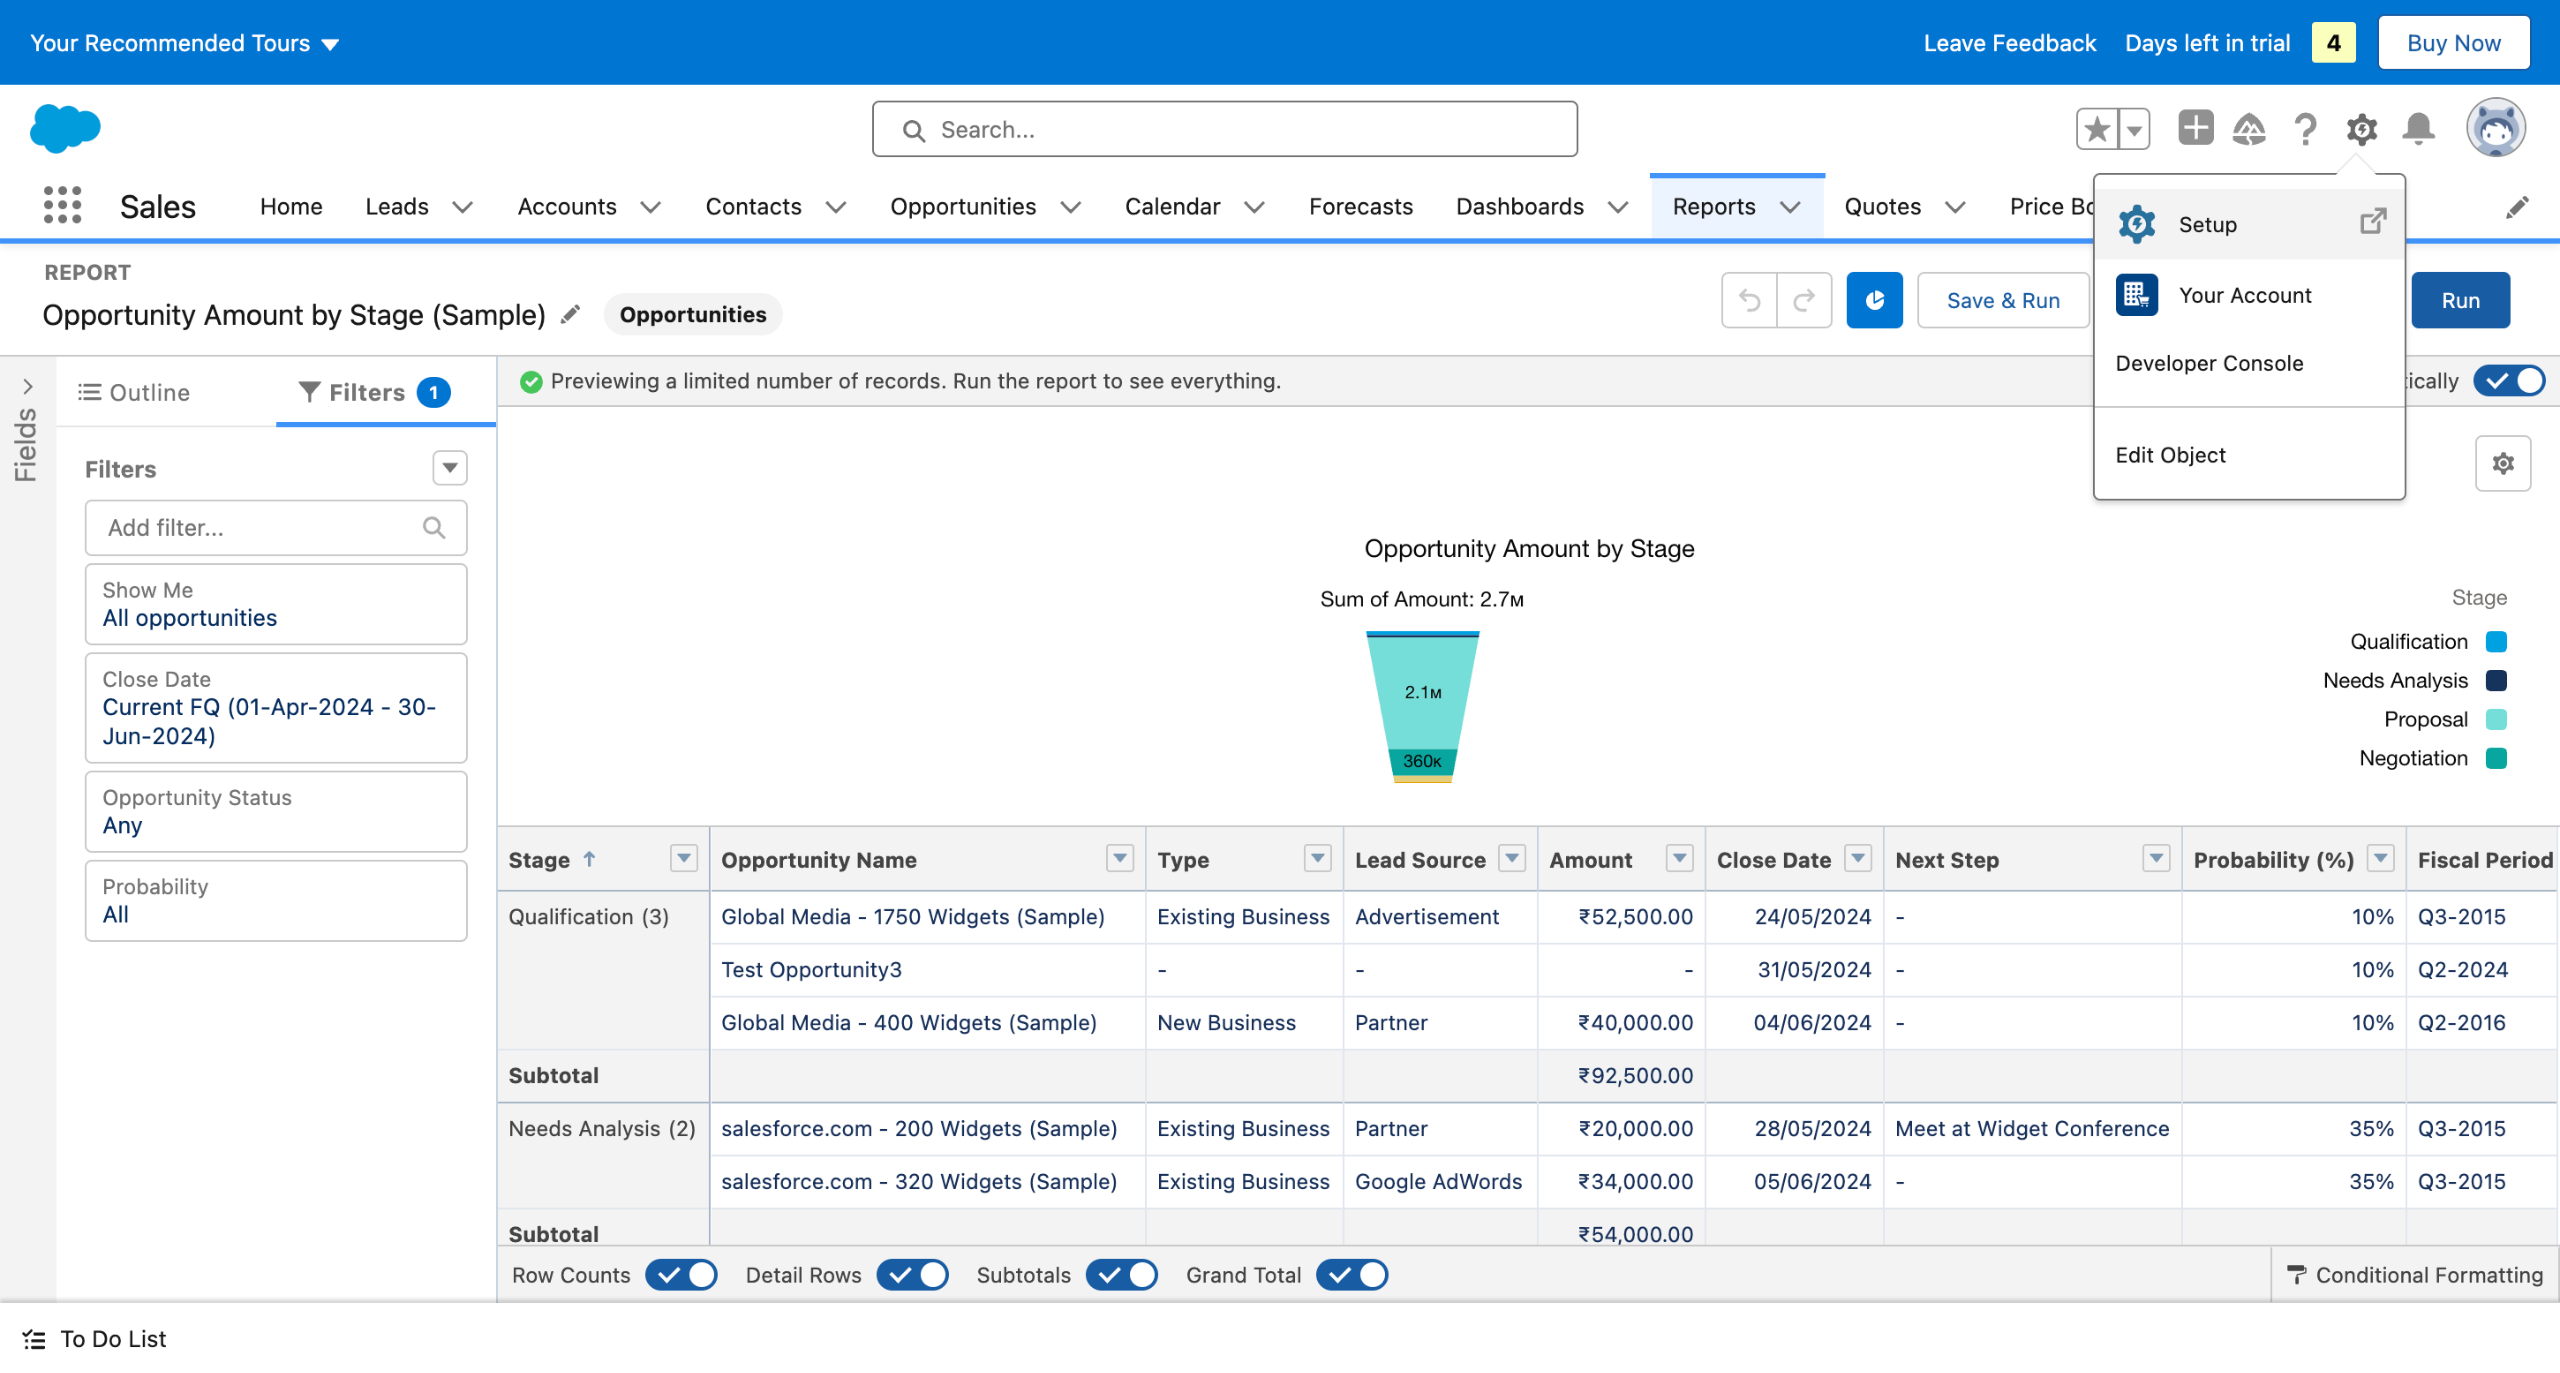Click the Add filter input box

(276, 527)
